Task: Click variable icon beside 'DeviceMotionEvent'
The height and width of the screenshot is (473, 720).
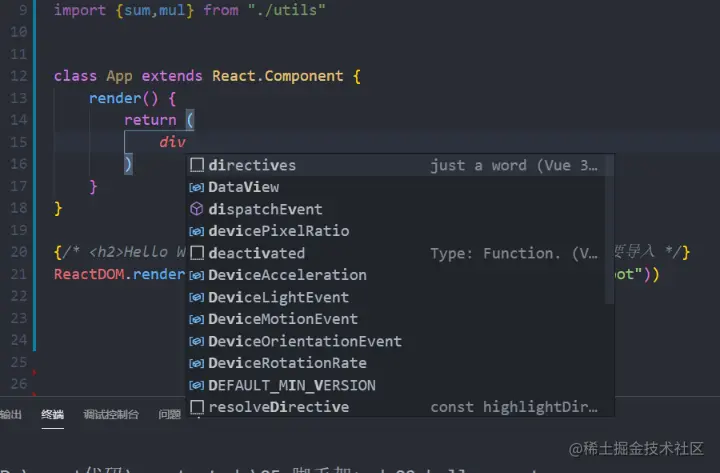Action: [197, 320]
